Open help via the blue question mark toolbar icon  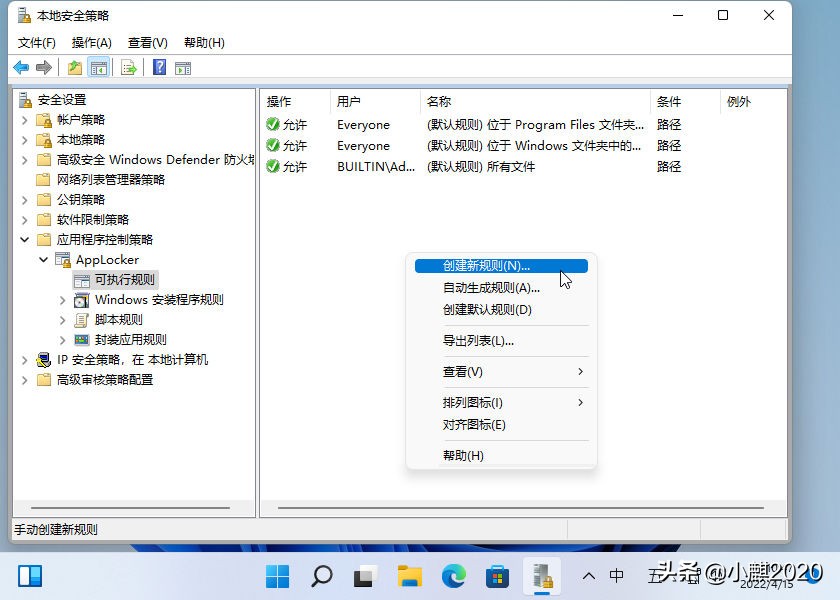[x=160, y=67]
